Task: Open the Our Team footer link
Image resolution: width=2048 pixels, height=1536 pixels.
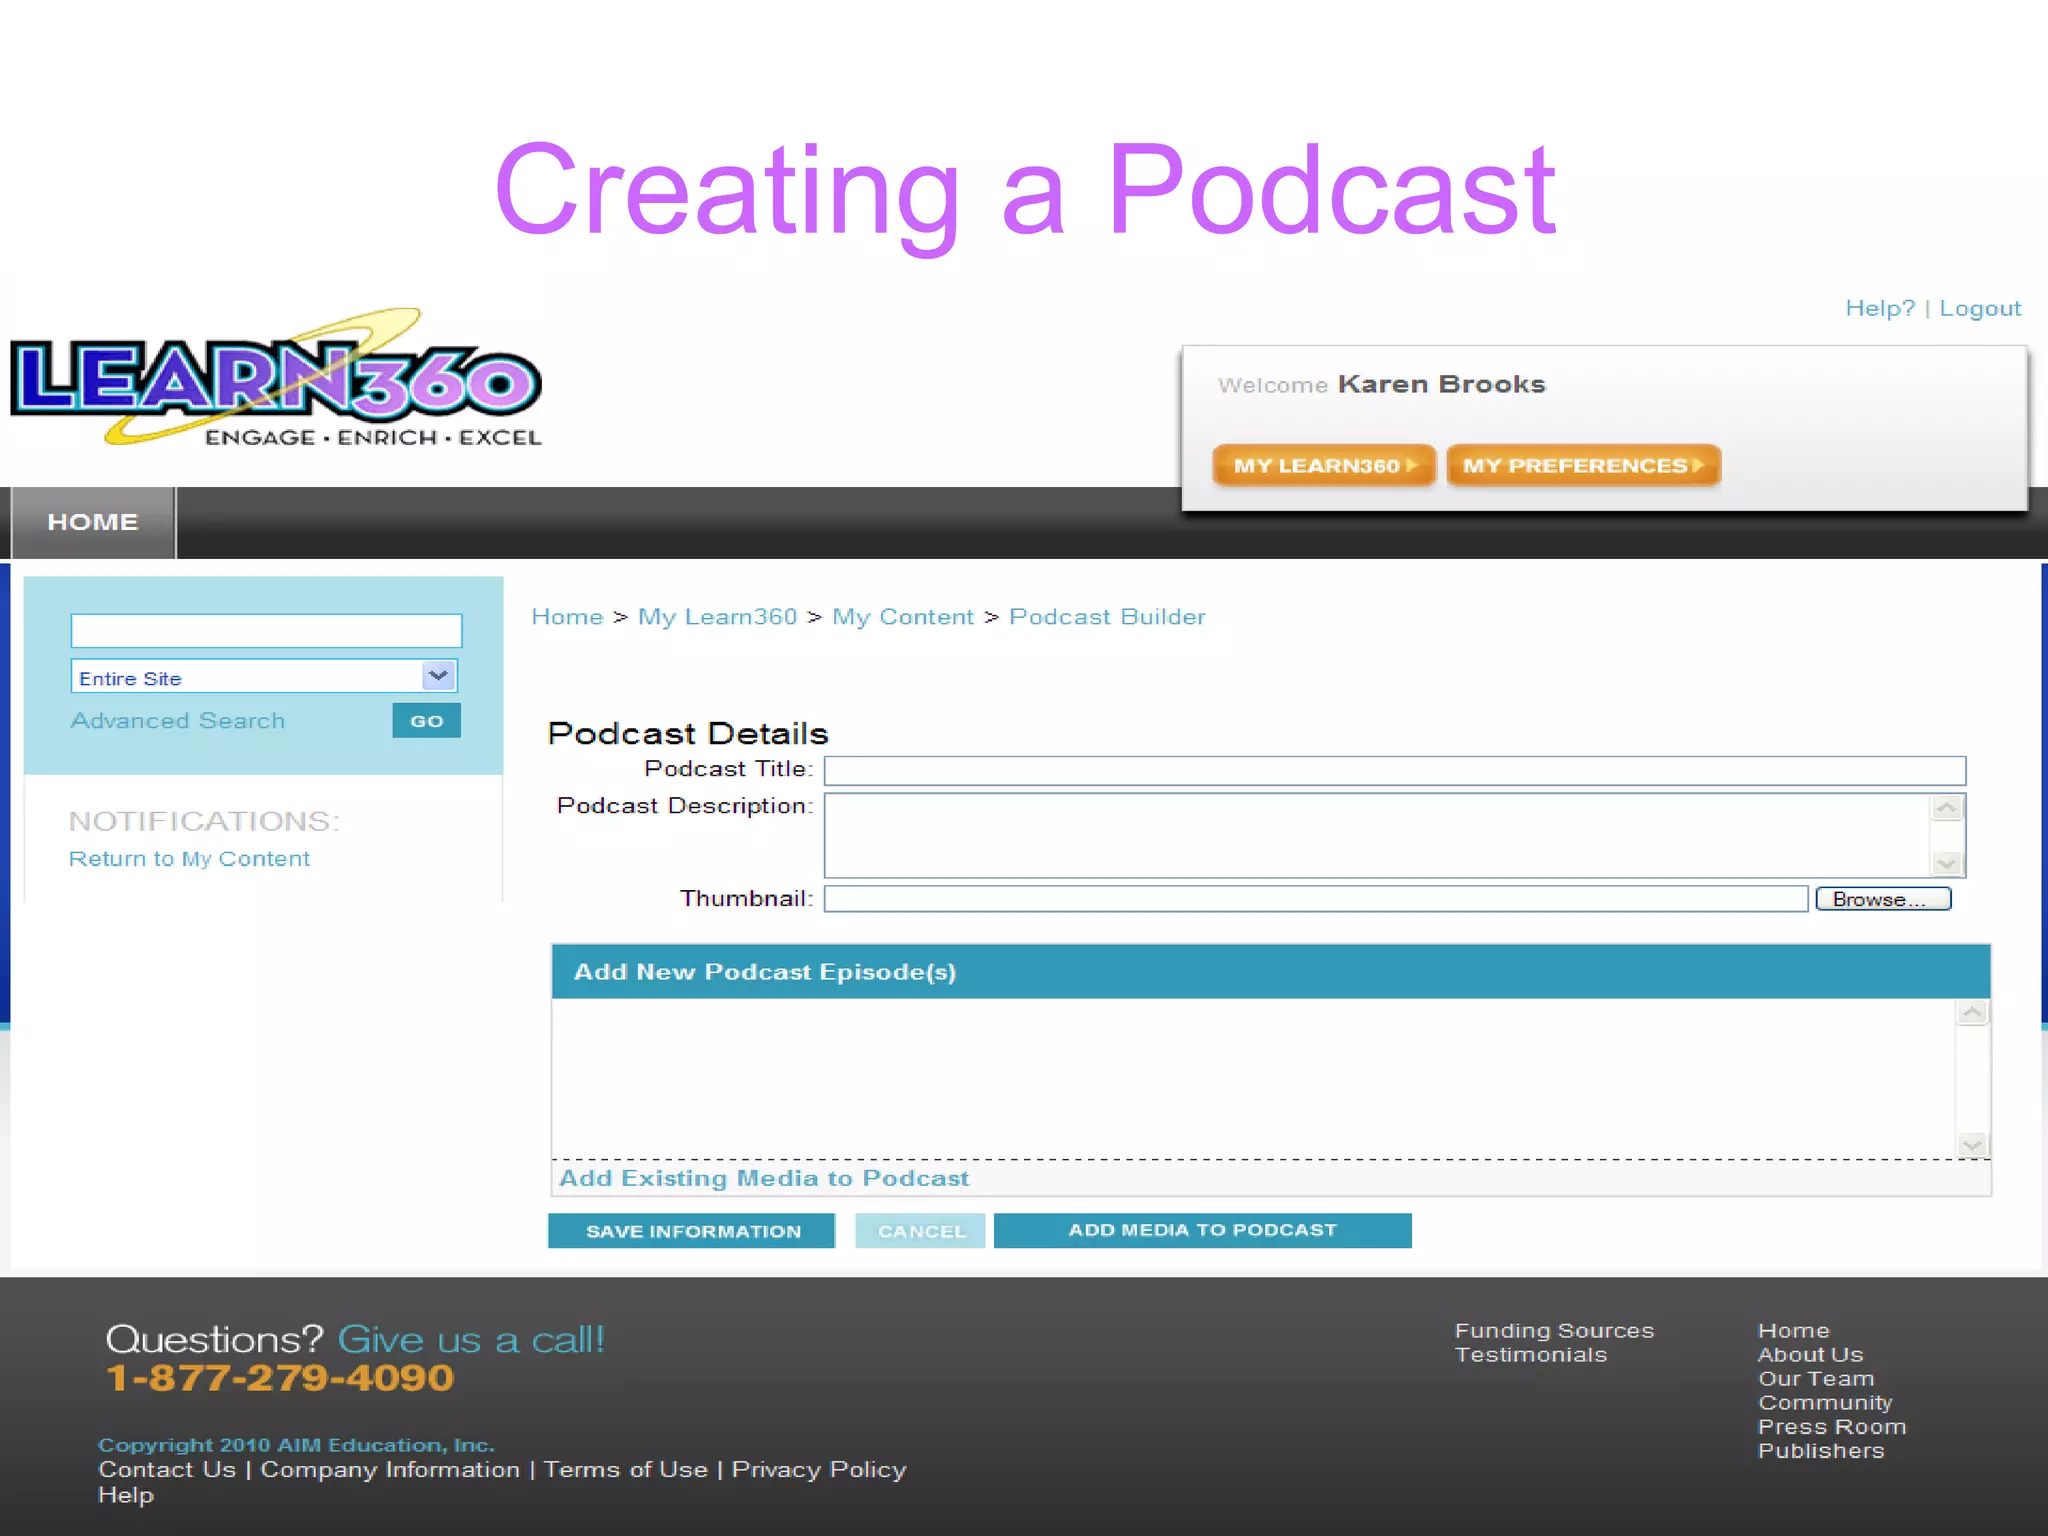Action: pyautogui.click(x=1816, y=1378)
